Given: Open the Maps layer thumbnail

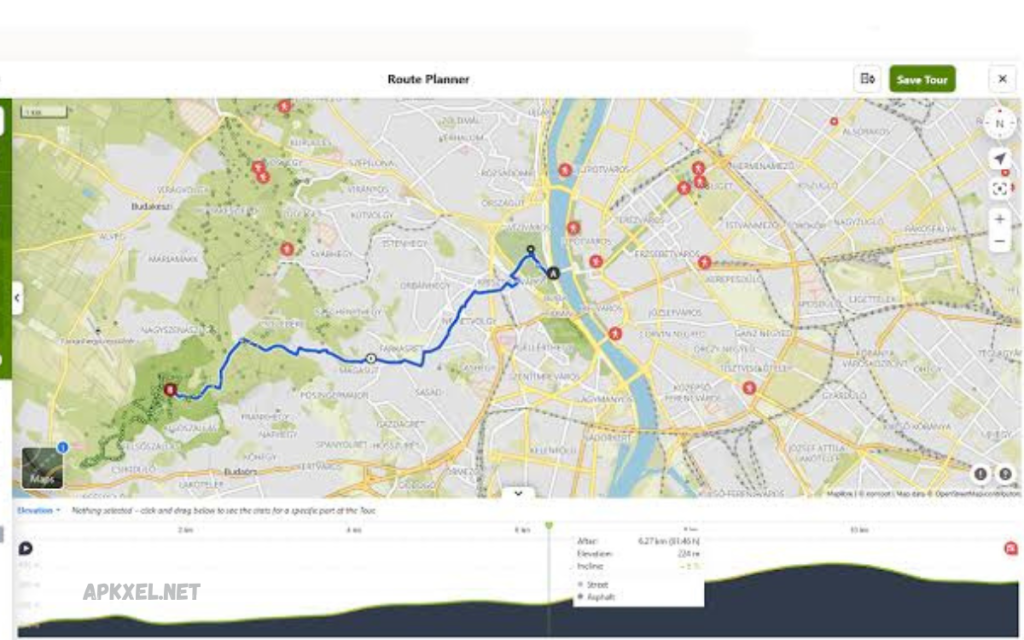Looking at the screenshot, I should click(x=42, y=468).
